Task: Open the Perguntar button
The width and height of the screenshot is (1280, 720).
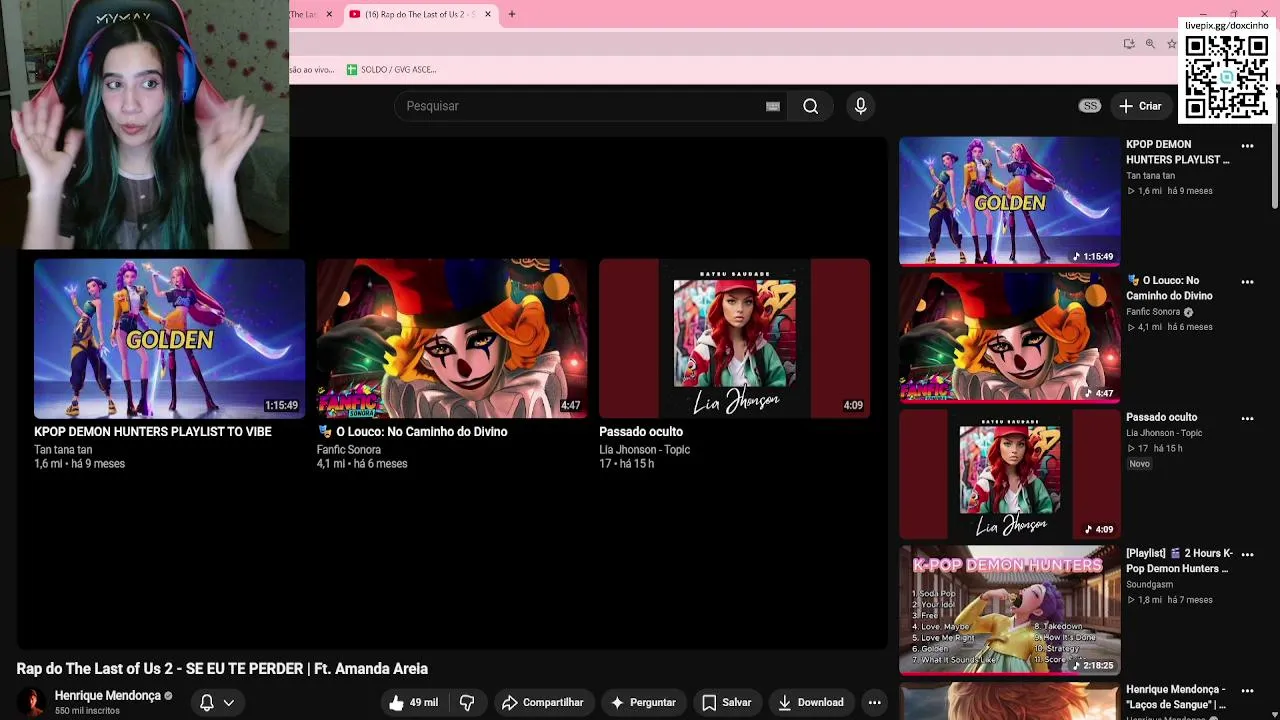Action: coord(644,703)
